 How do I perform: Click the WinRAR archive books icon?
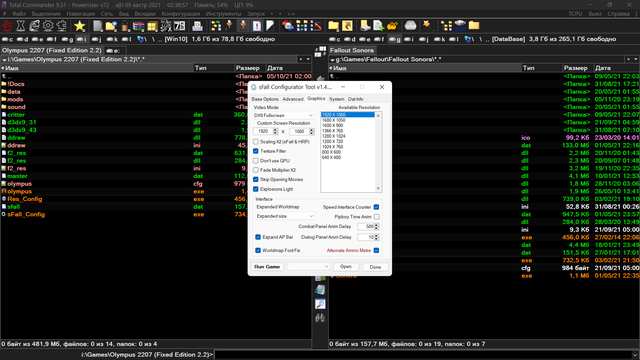point(139,27)
